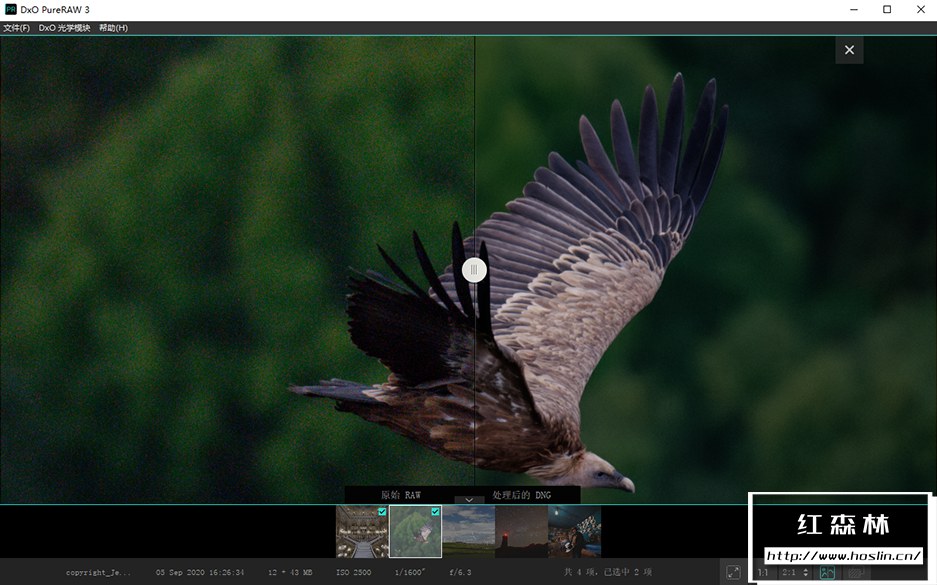Screen dimensions: 937x585
Task: Click the fullscreen expand icon
Action: [x=733, y=573]
